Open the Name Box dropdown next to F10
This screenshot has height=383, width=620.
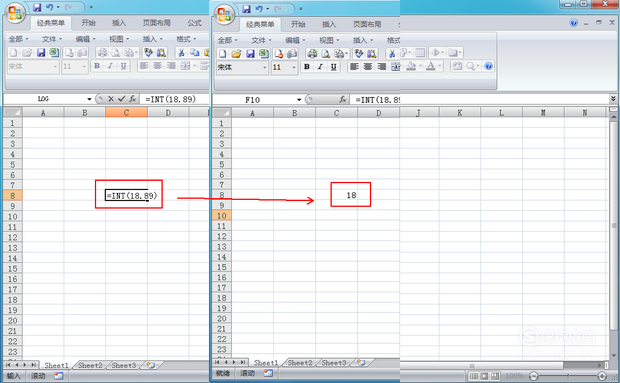(x=299, y=100)
